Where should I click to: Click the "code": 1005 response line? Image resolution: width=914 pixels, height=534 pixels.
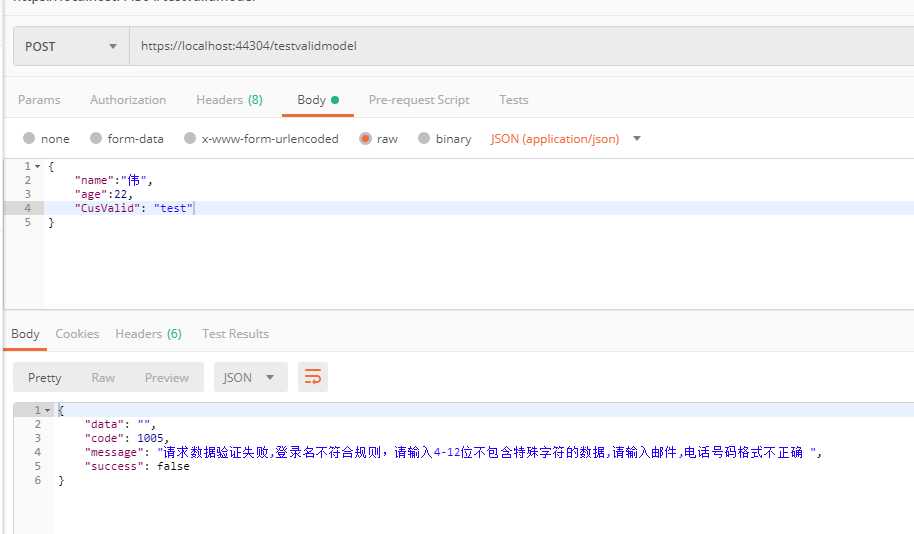point(126,438)
